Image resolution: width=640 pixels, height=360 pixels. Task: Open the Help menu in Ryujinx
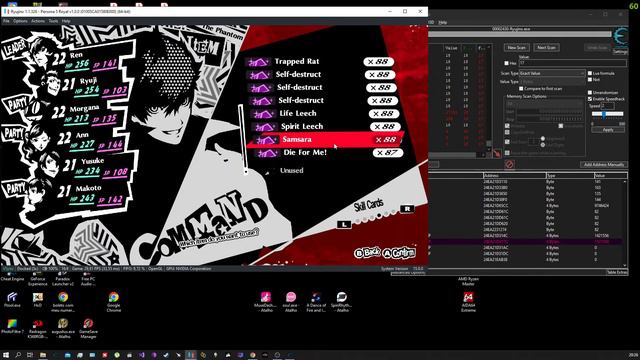pyautogui.click(x=66, y=21)
